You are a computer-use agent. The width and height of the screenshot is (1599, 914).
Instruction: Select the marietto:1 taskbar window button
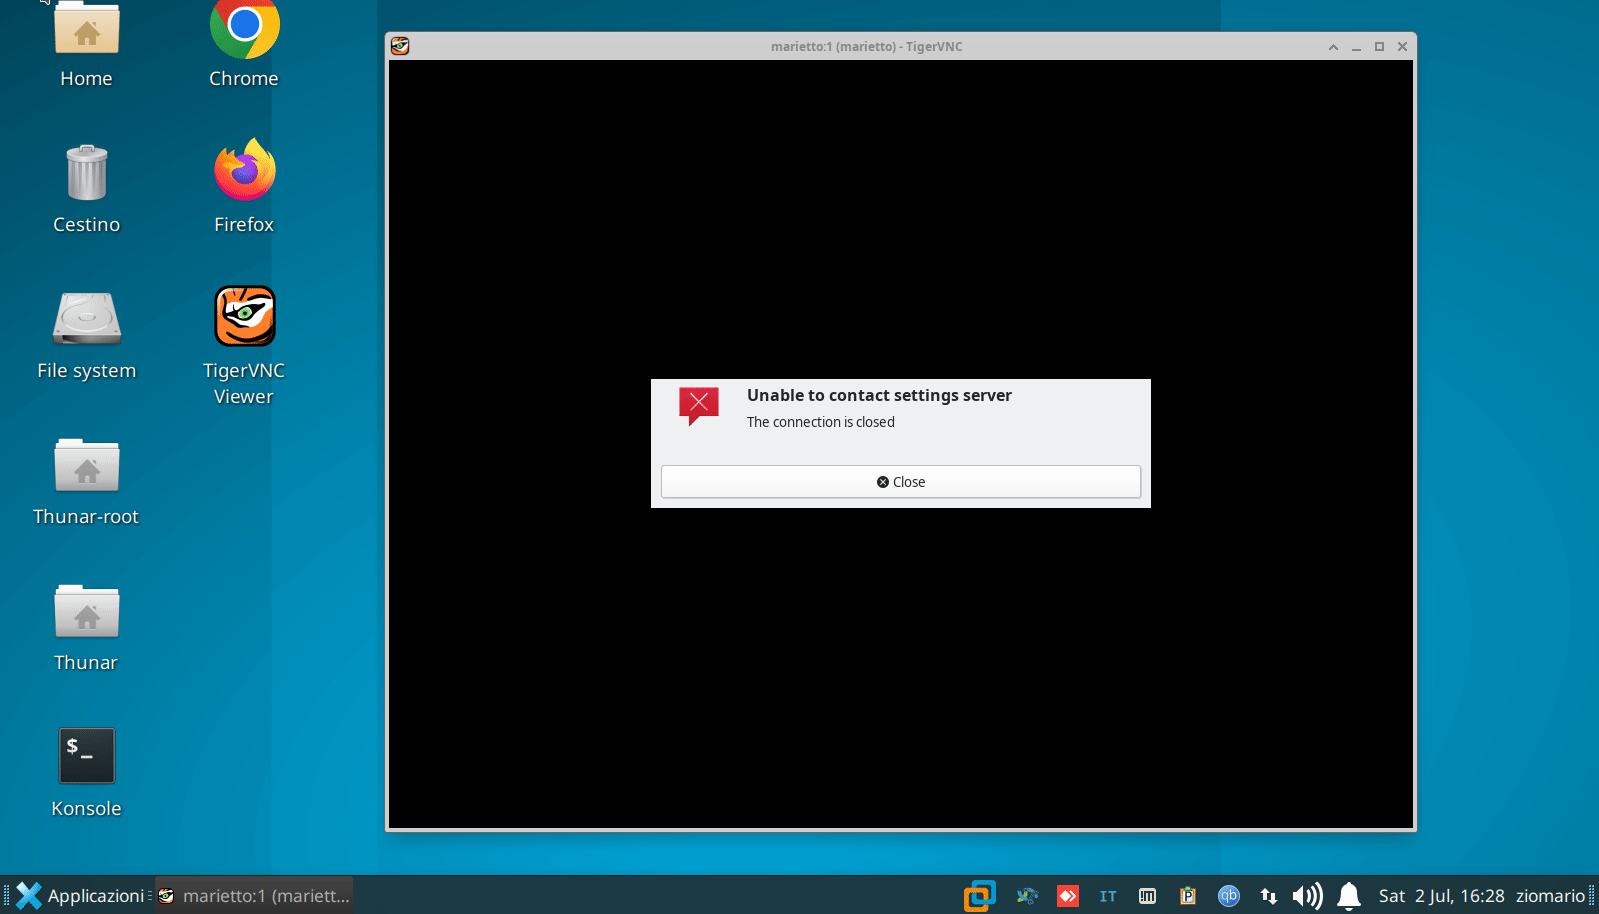(x=255, y=896)
